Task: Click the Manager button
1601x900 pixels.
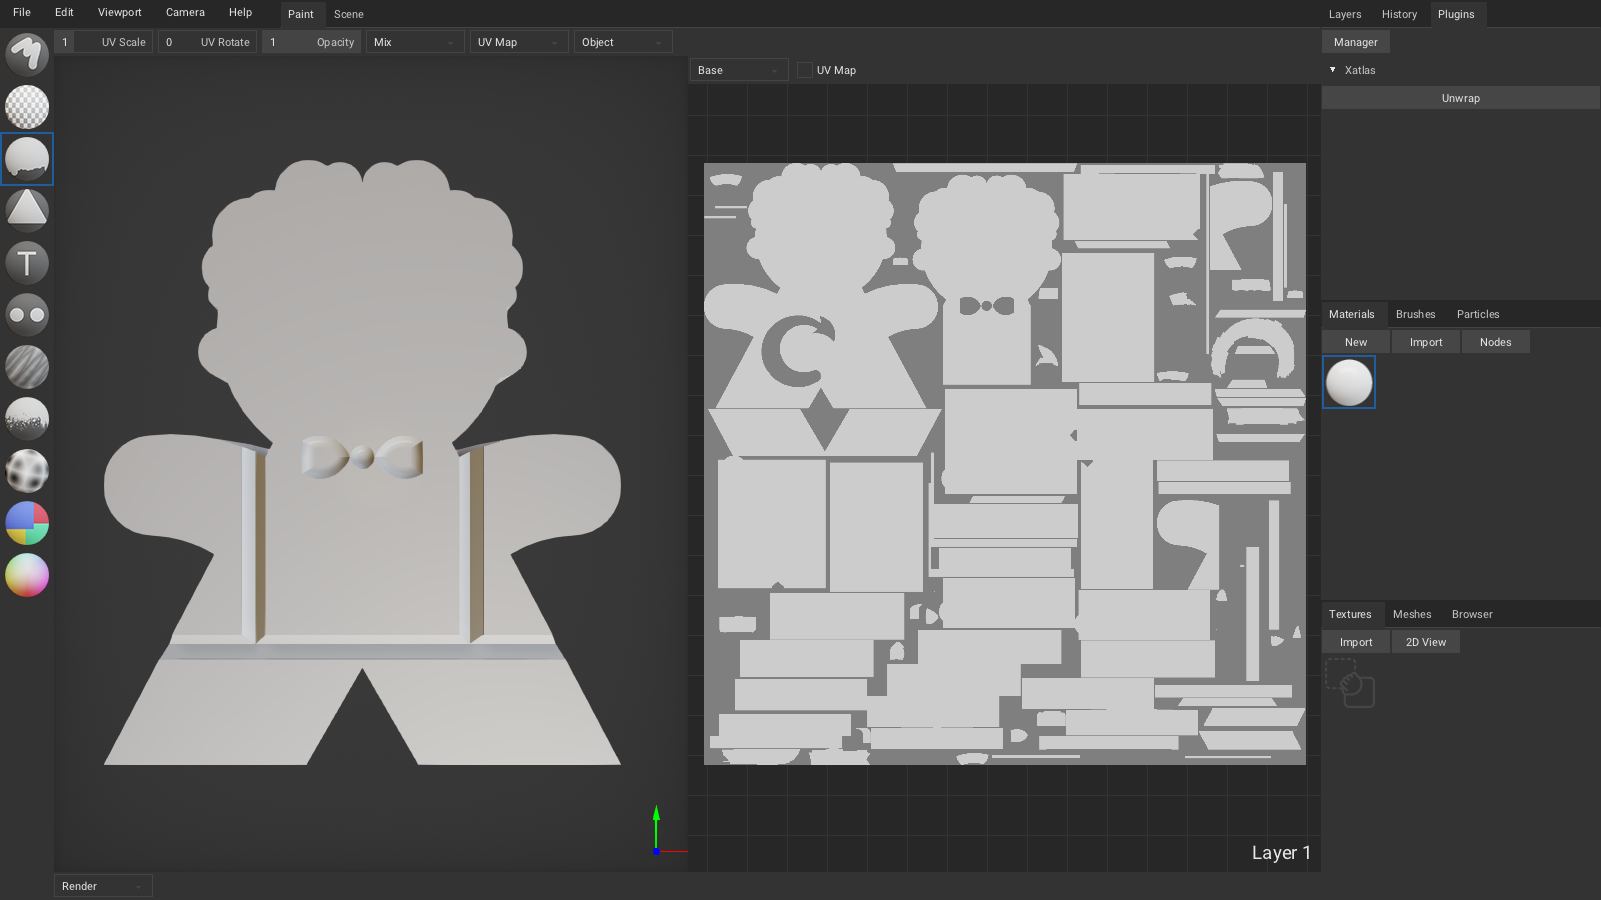Action: coord(1355,42)
